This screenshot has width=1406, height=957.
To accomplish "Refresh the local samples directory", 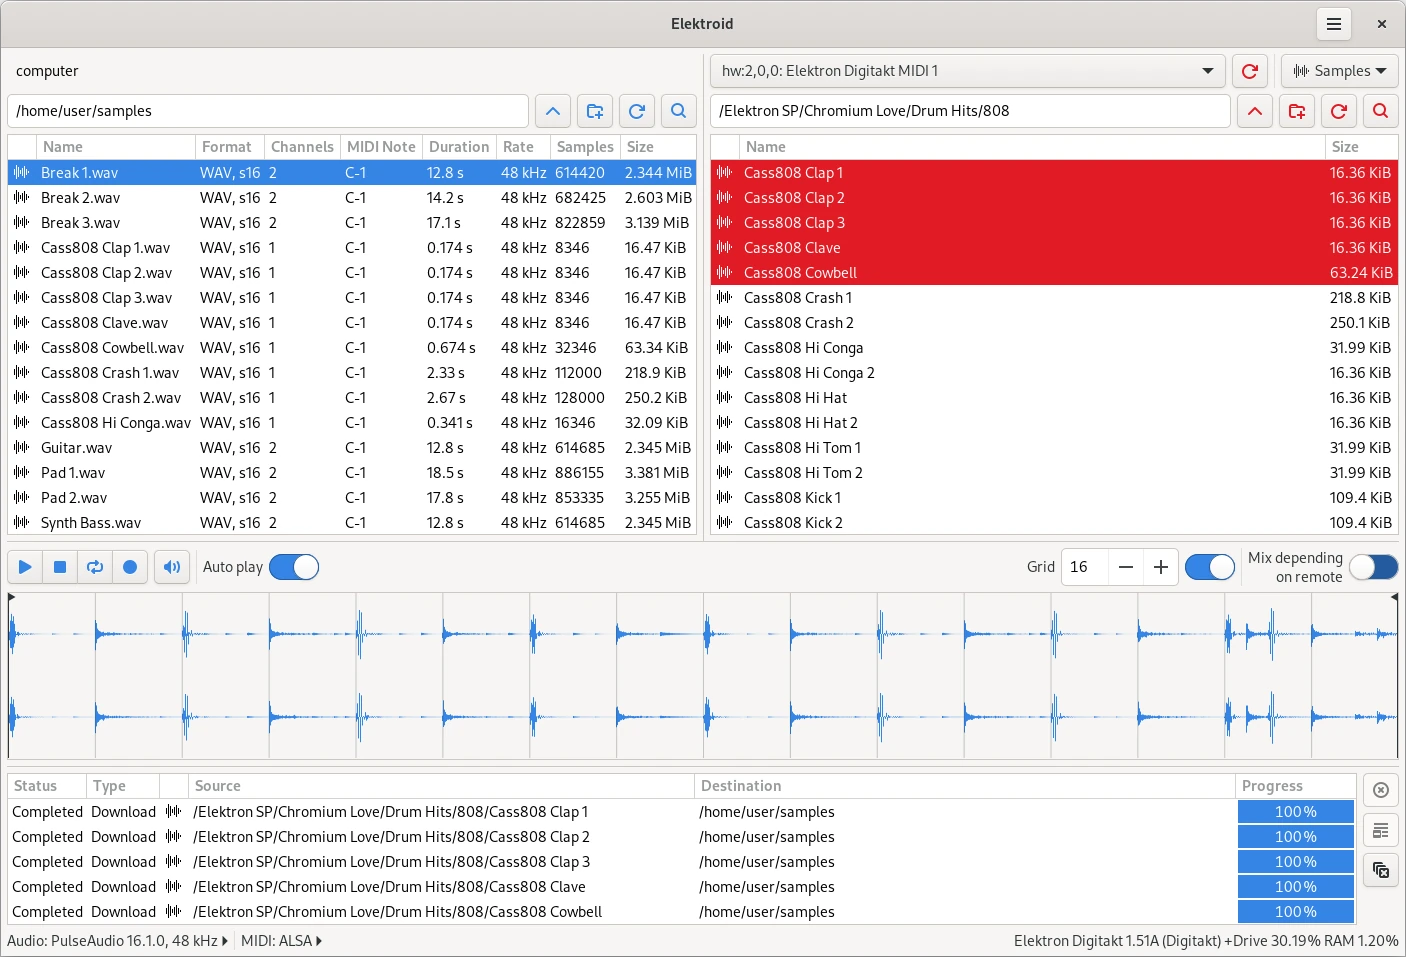I will [637, 111].
